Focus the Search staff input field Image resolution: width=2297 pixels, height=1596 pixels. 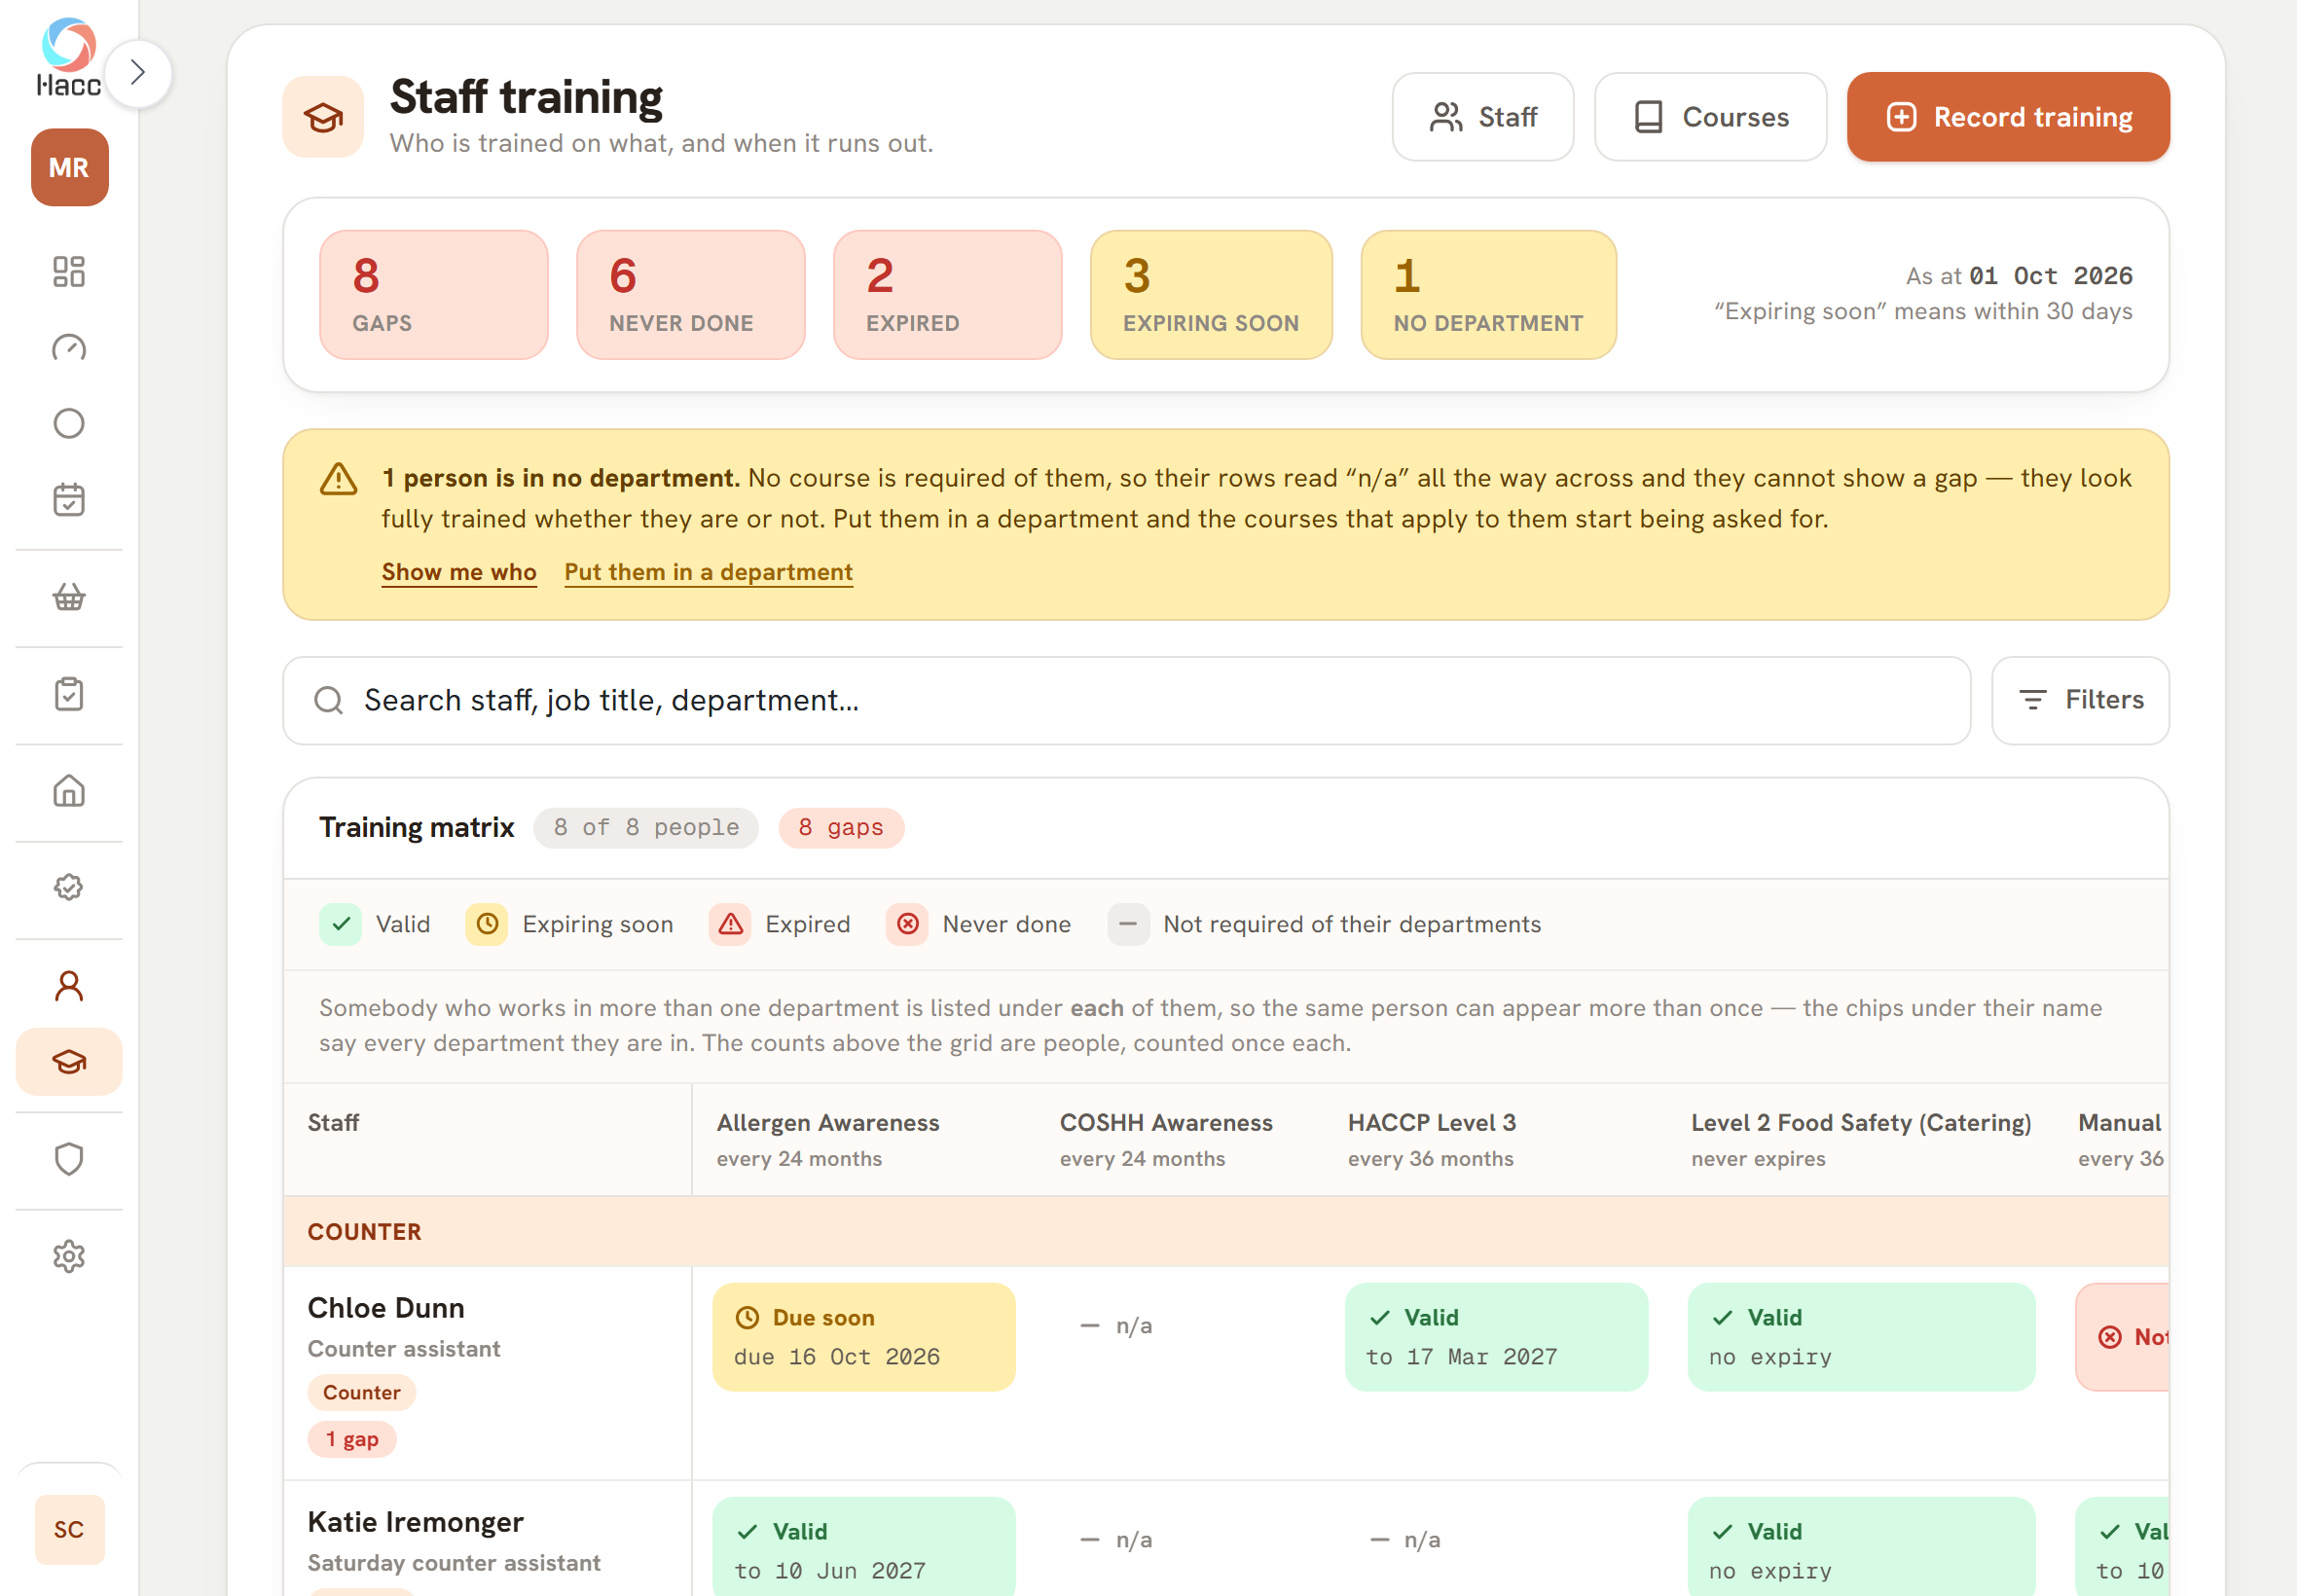1126,701
